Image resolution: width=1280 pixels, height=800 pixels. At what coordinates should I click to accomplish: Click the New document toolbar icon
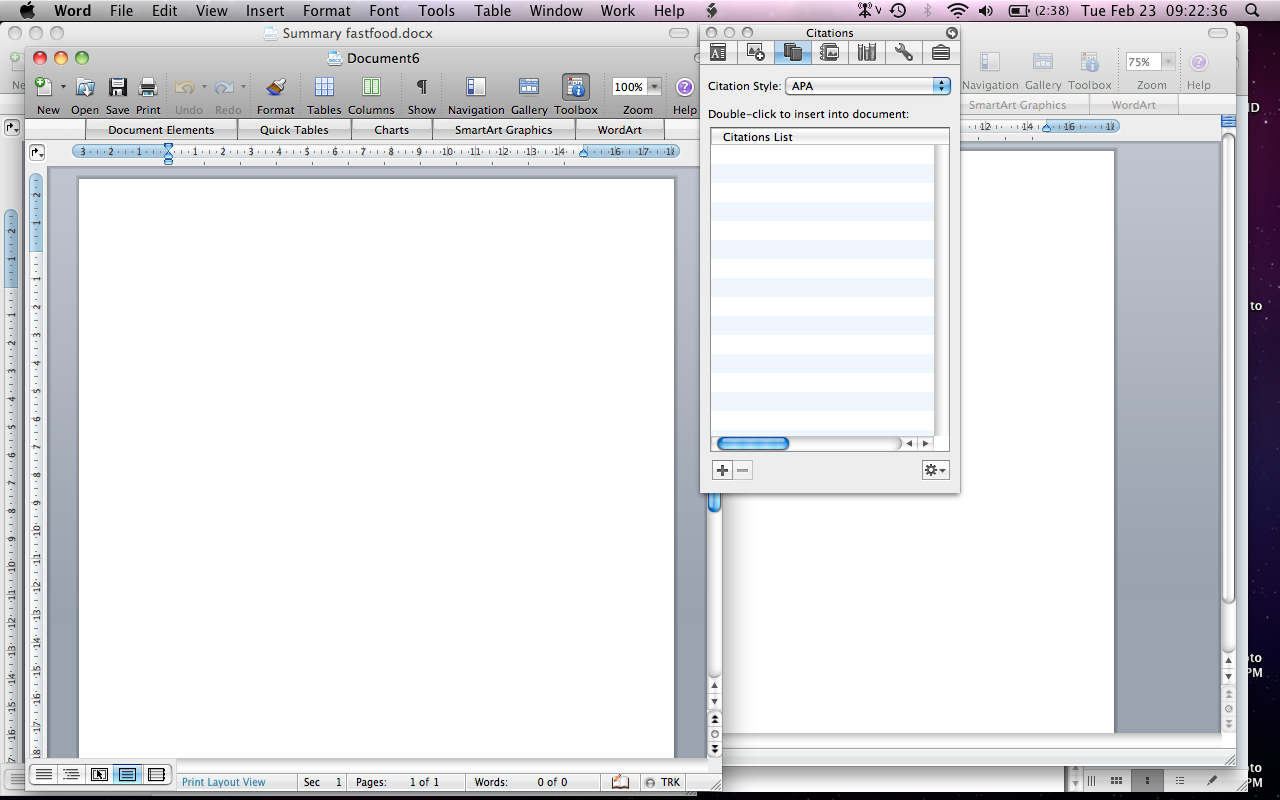[x=43, y=87]
